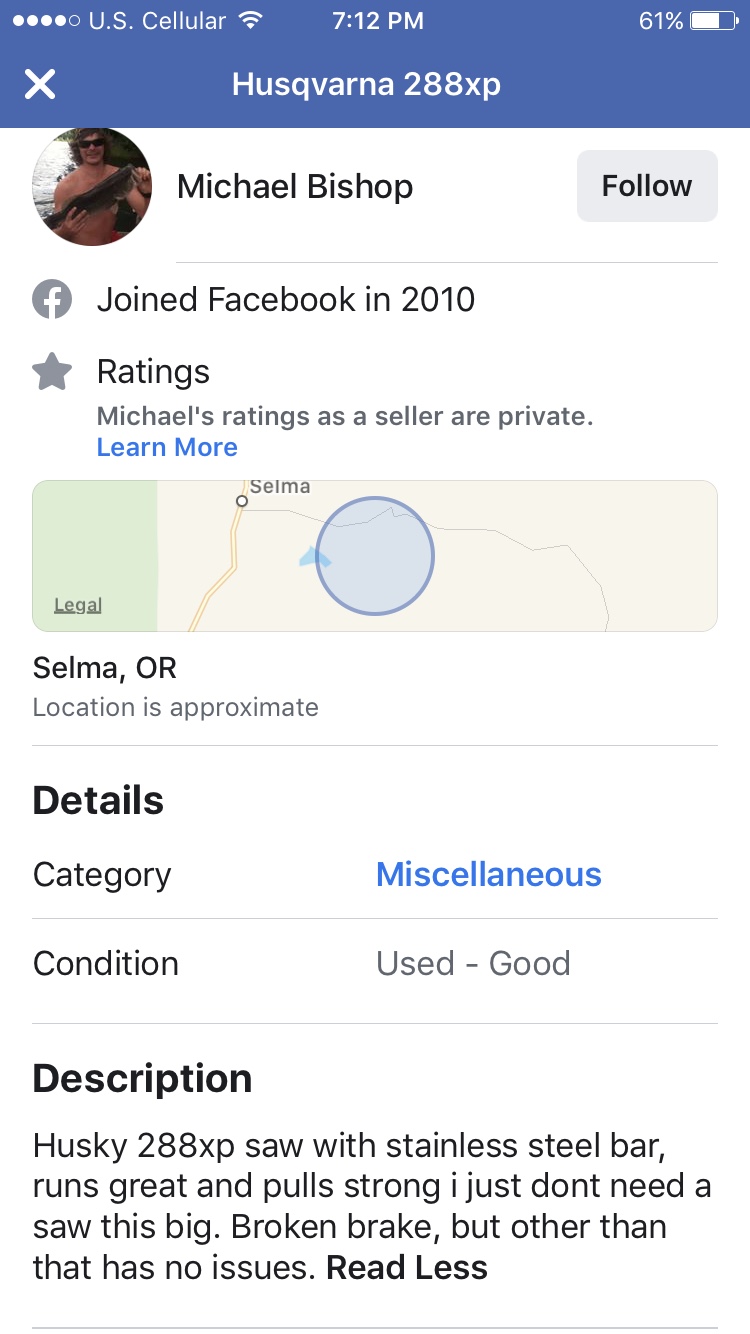Open the Miscellaneous category link
This screenshot has width=750, height=1334.
[488, 875]
